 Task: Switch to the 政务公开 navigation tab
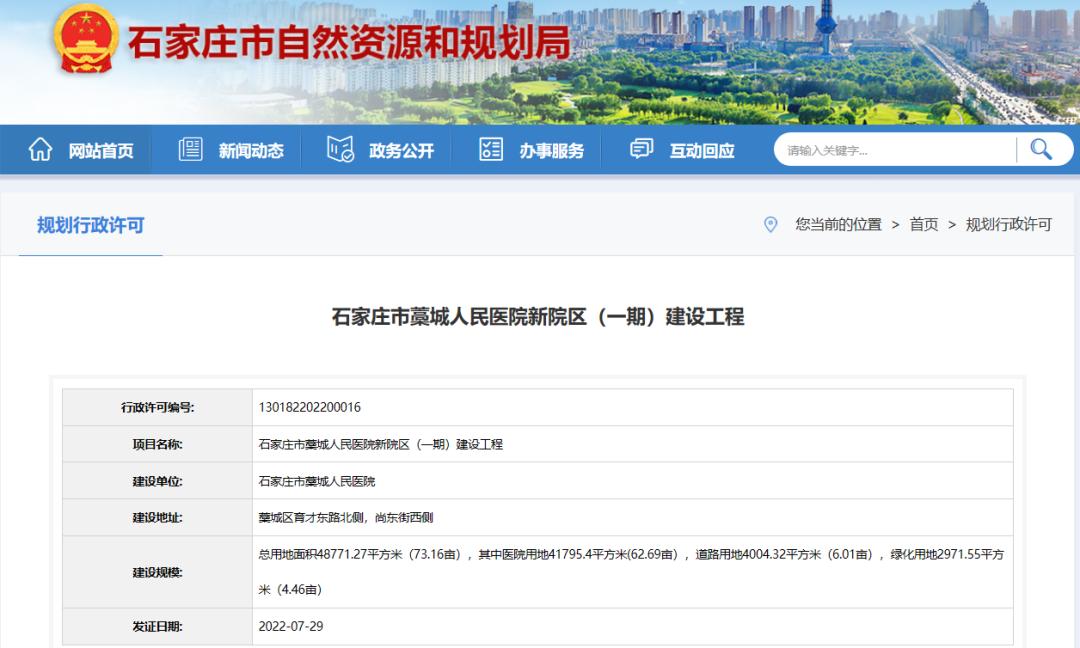[x=402, y=150]
